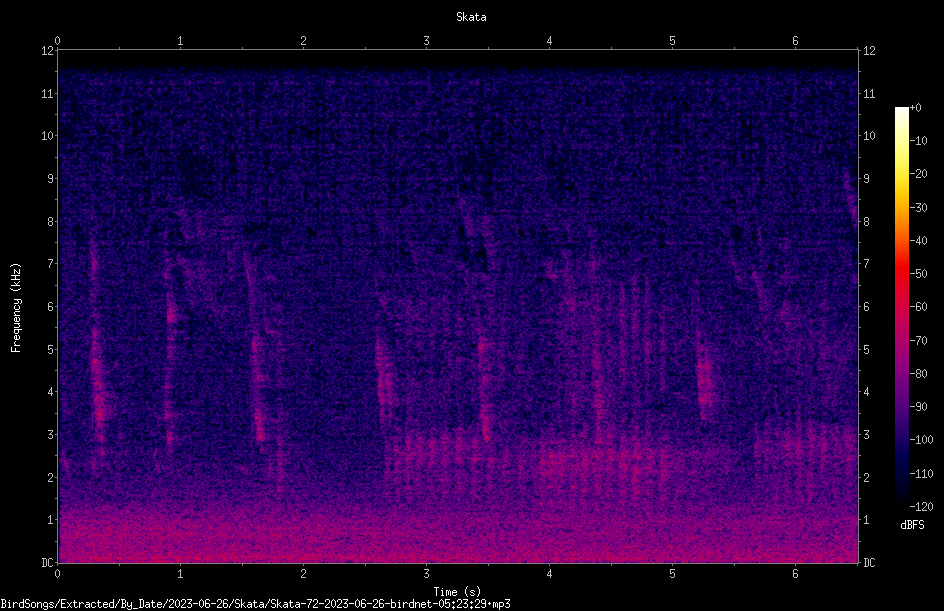944x611 pixels.
Task: Click "5" on the left frequency axis
Action: click(50, 349)
